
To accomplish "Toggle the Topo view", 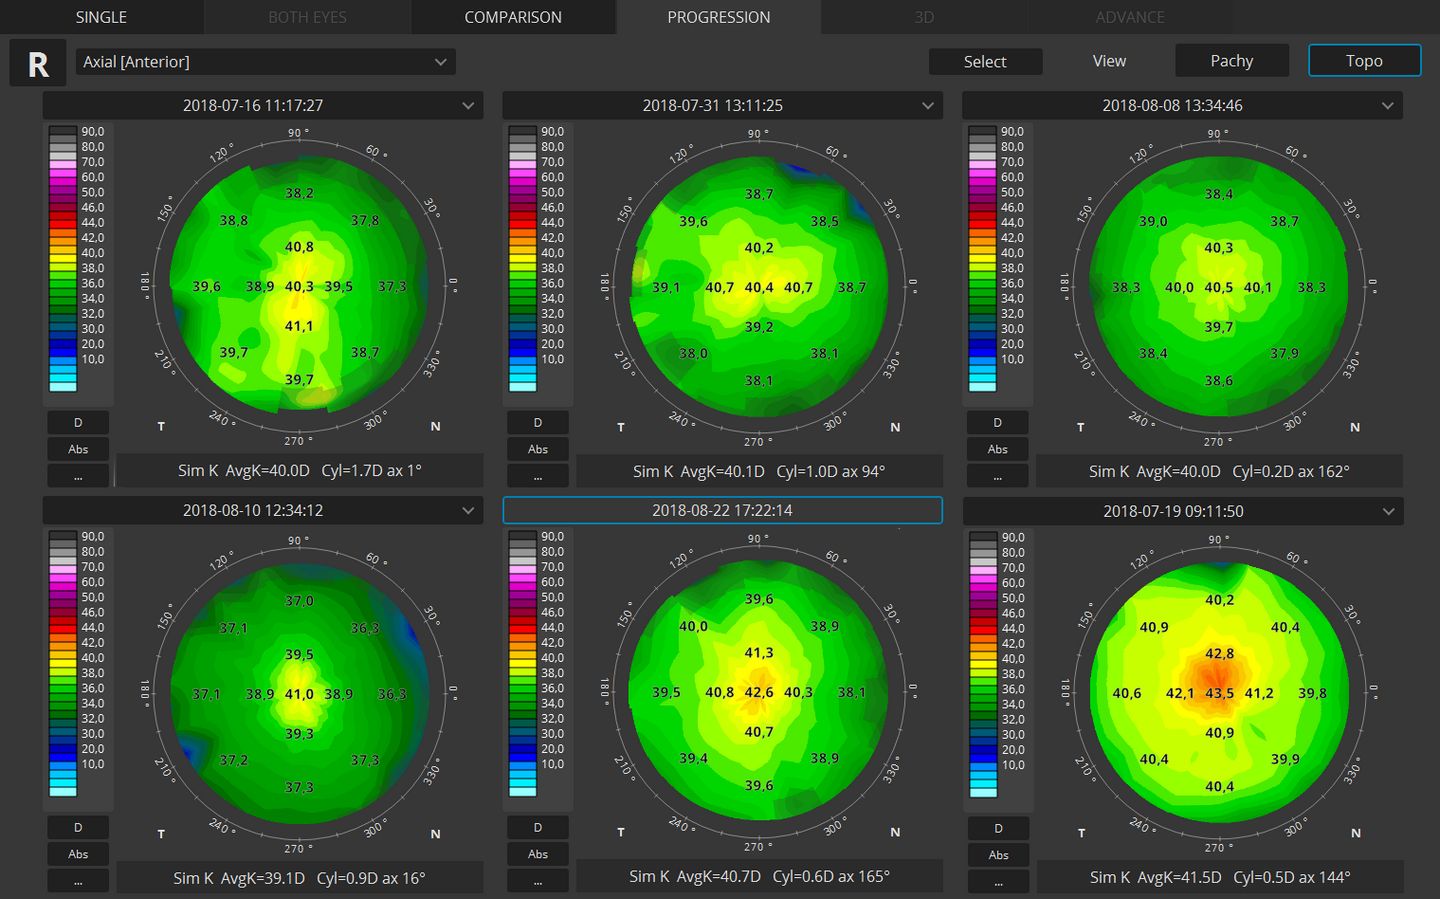I will click(x=1364, y=61).
